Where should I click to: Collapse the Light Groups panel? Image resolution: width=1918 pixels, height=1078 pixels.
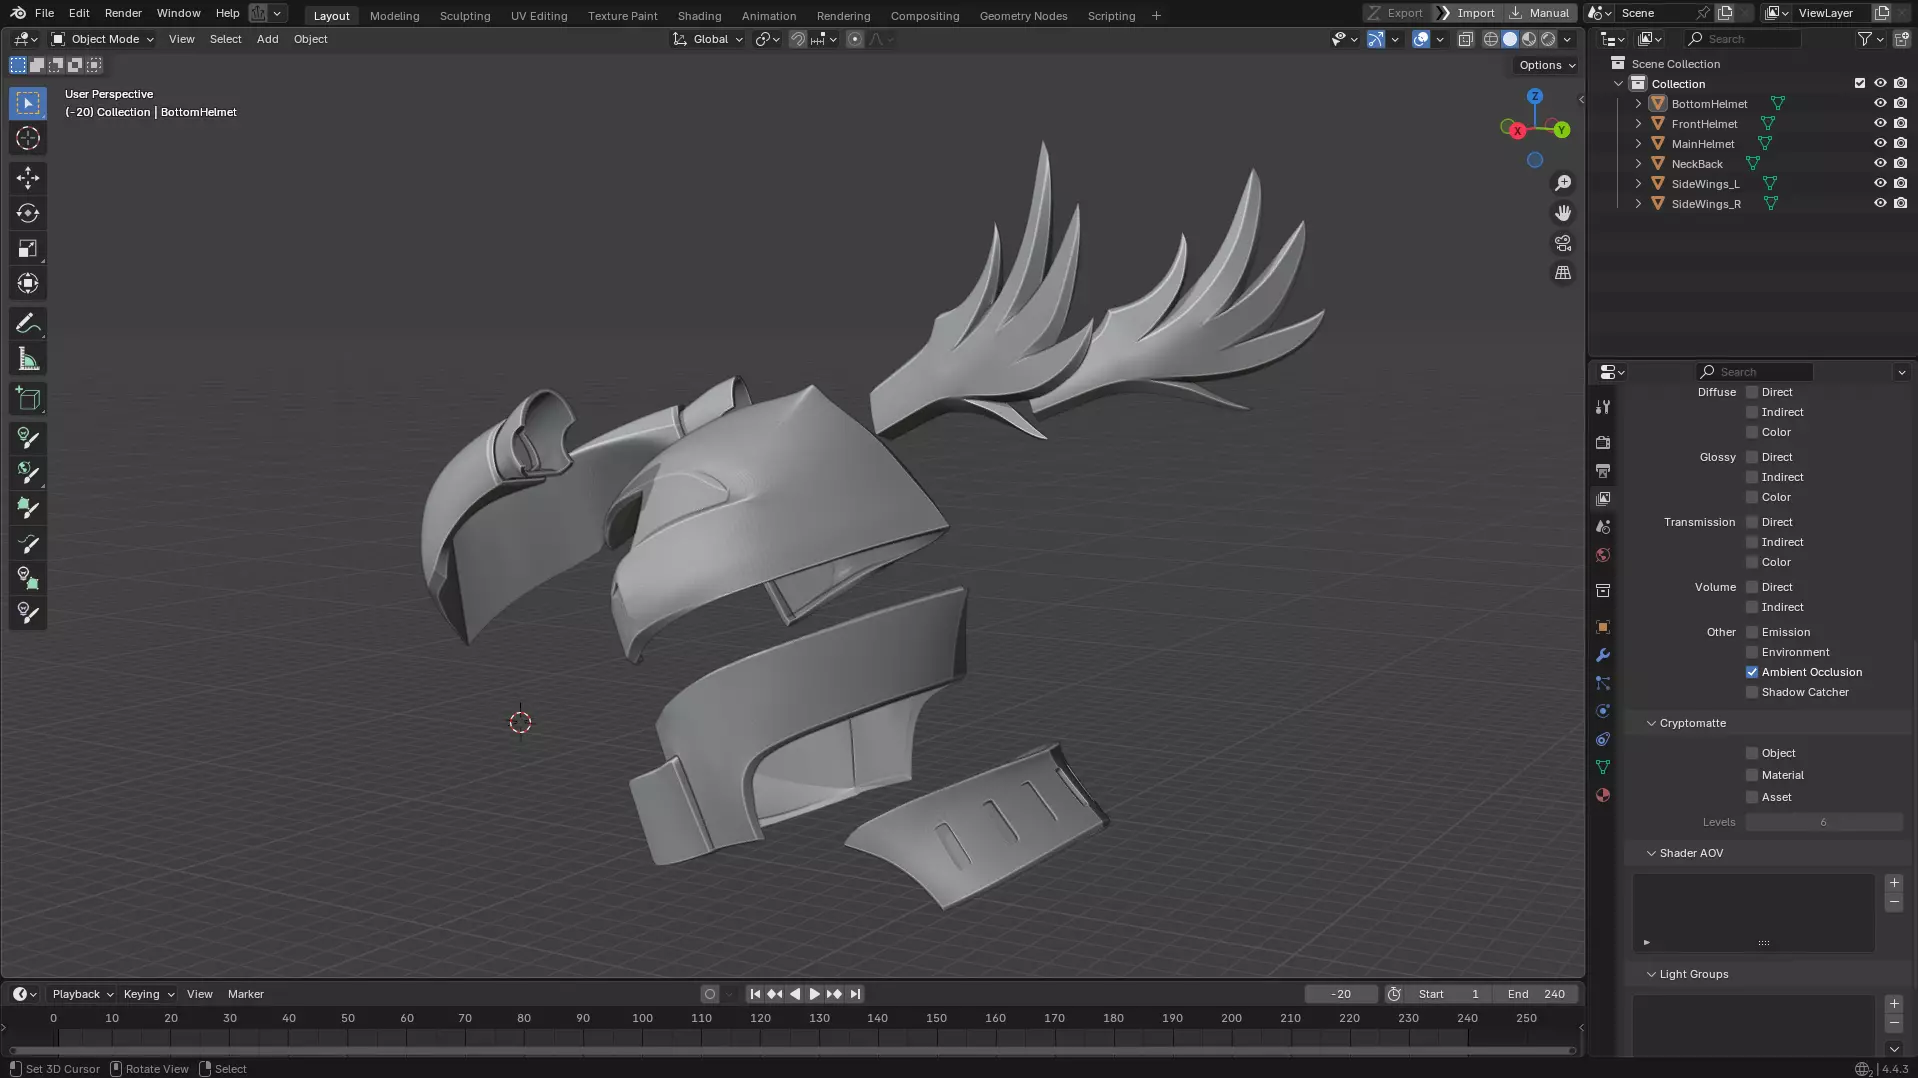click(1651, 974)
